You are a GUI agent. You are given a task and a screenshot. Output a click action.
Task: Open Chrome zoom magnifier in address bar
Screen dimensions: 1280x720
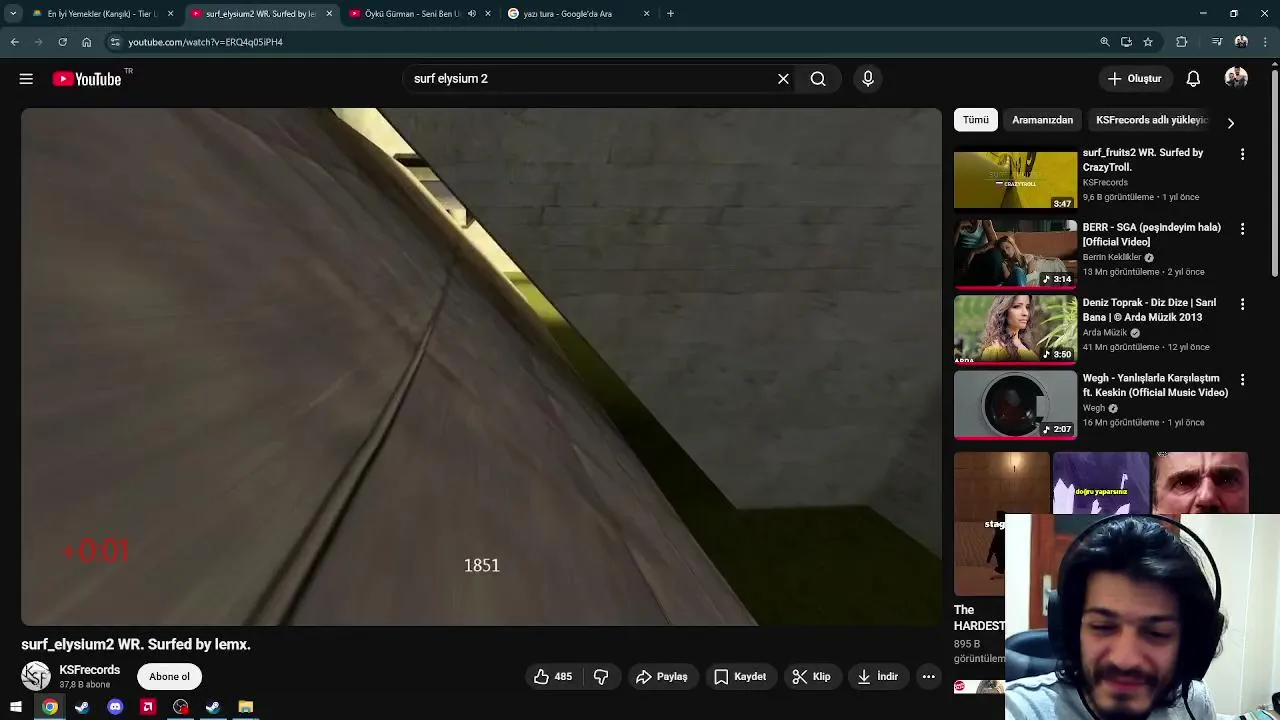point(1105,42)
